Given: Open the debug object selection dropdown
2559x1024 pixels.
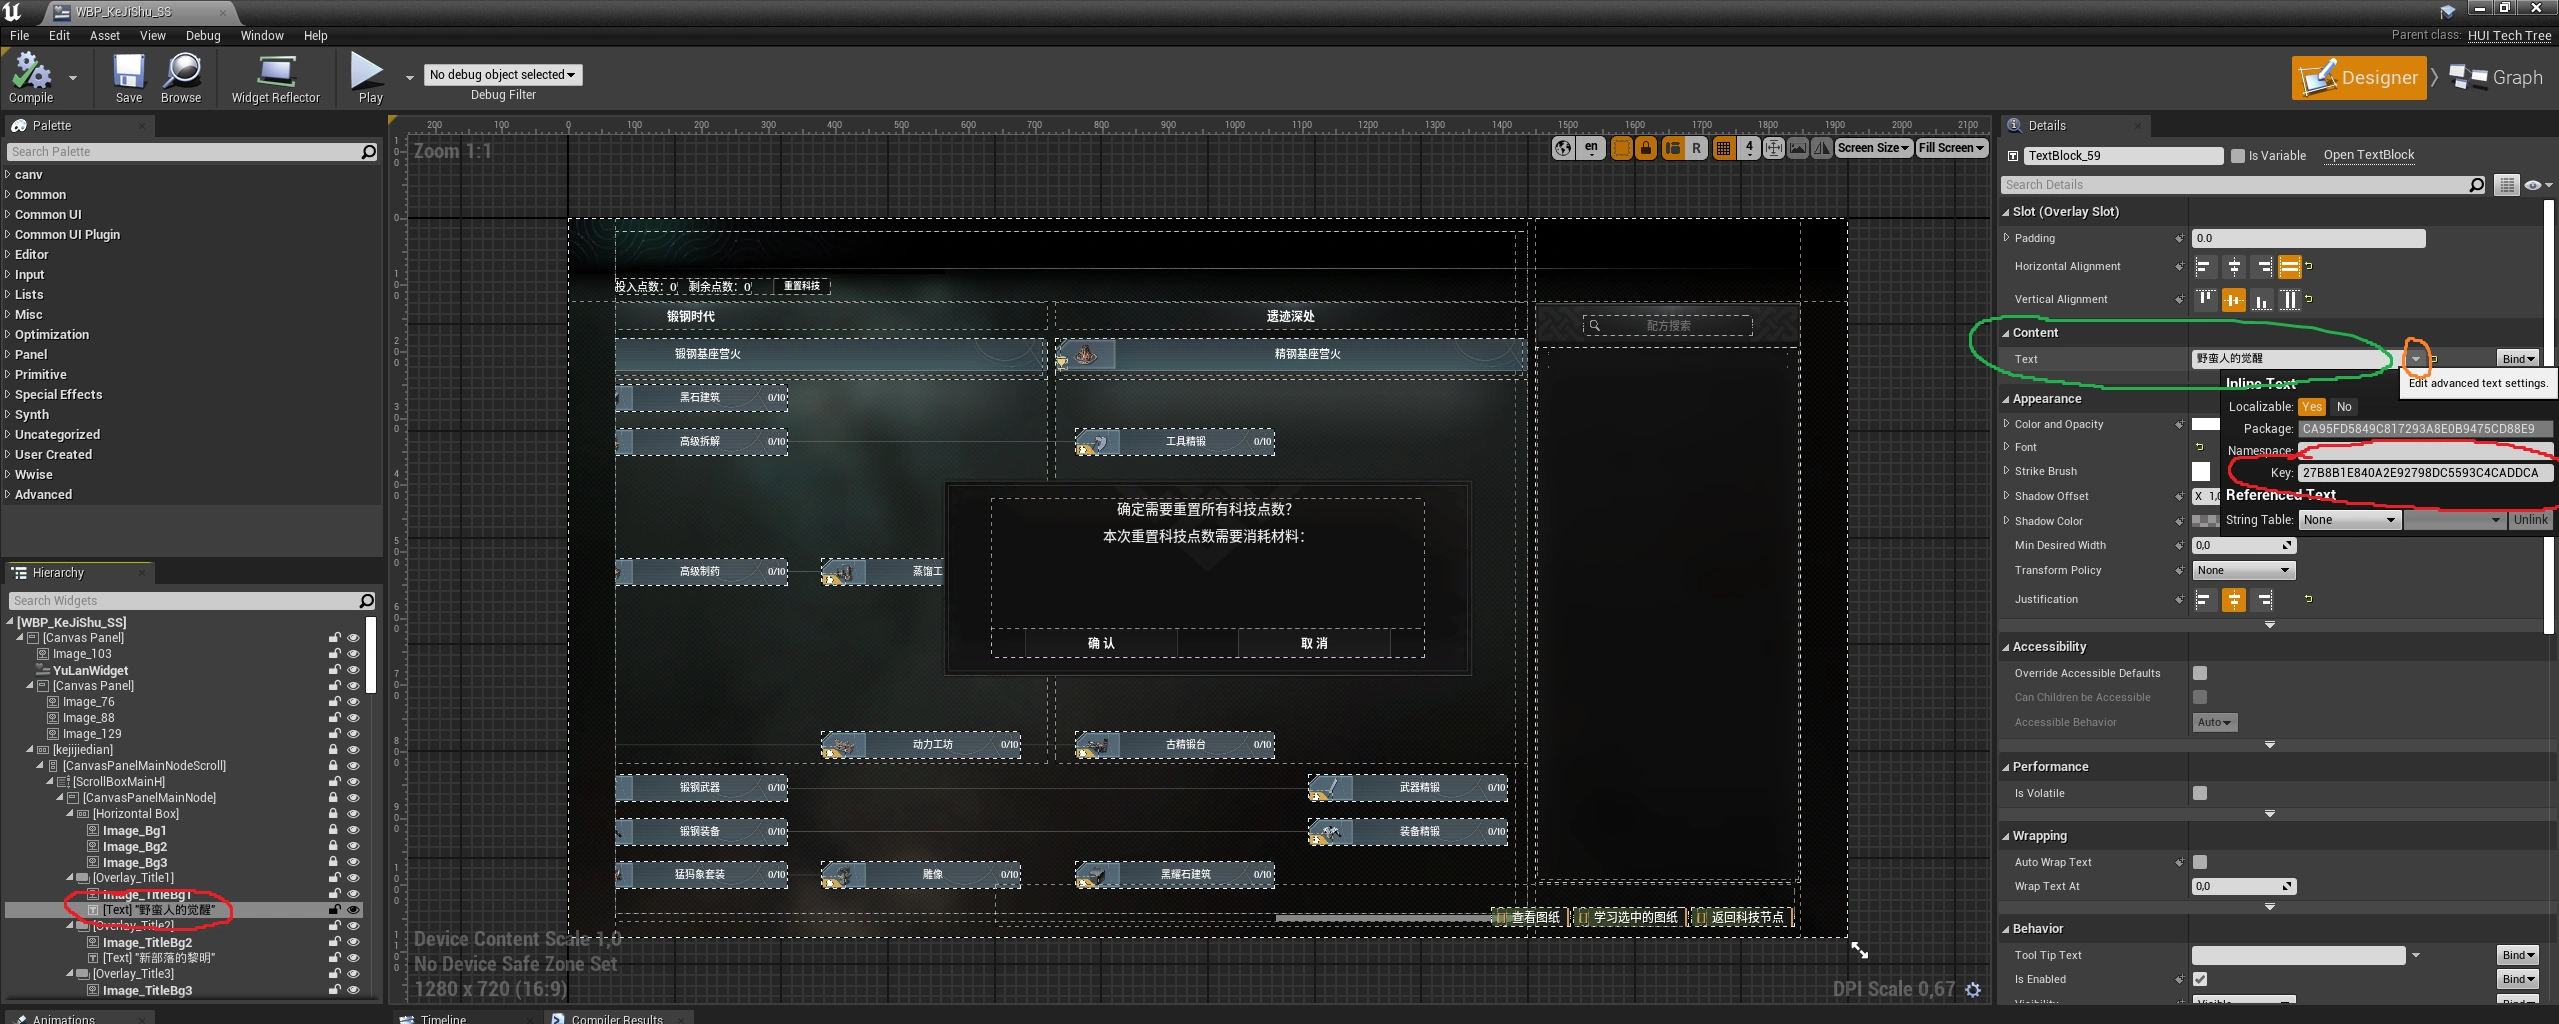Looking at the screenshot, I should [502, 75].
